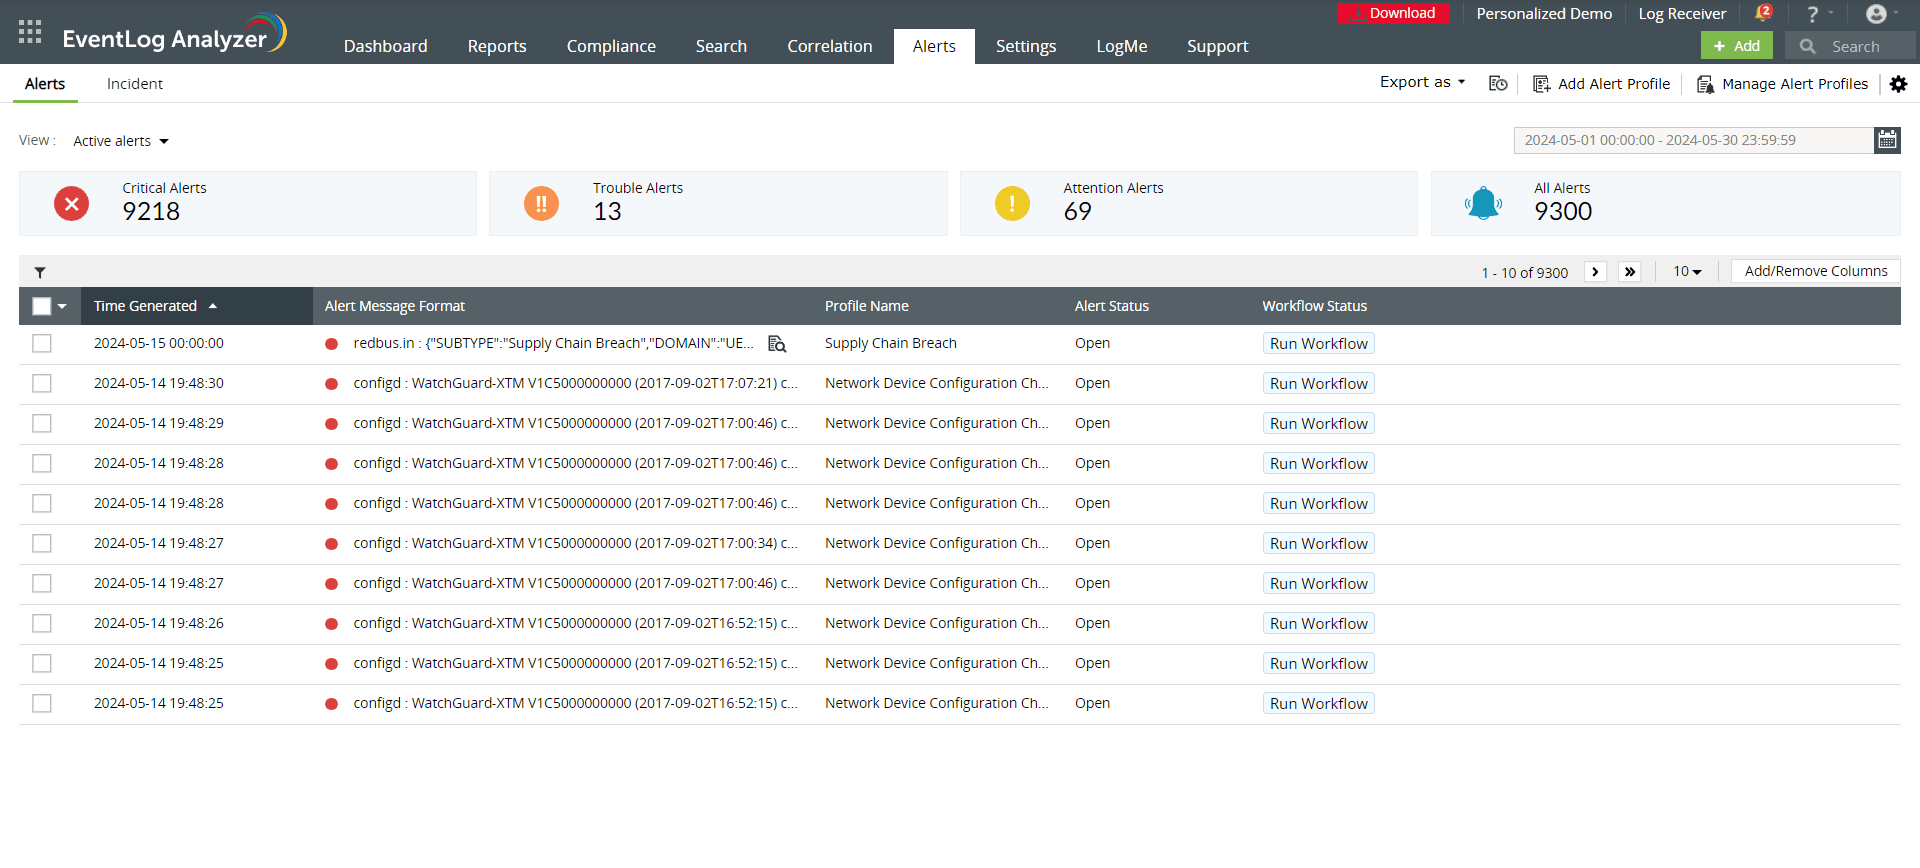Click the Profile Name column header
Image resolution: width=1920 pixels, height=868 pixels.
click(866, 306)
